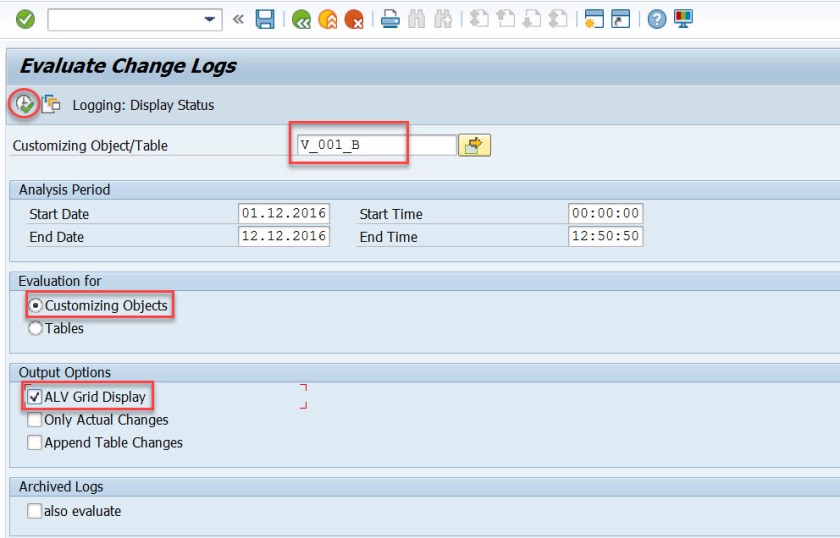Viewport: 840px width, 538px height.
Task: Click the green Back icon
Action: click(x=302, y=20)
